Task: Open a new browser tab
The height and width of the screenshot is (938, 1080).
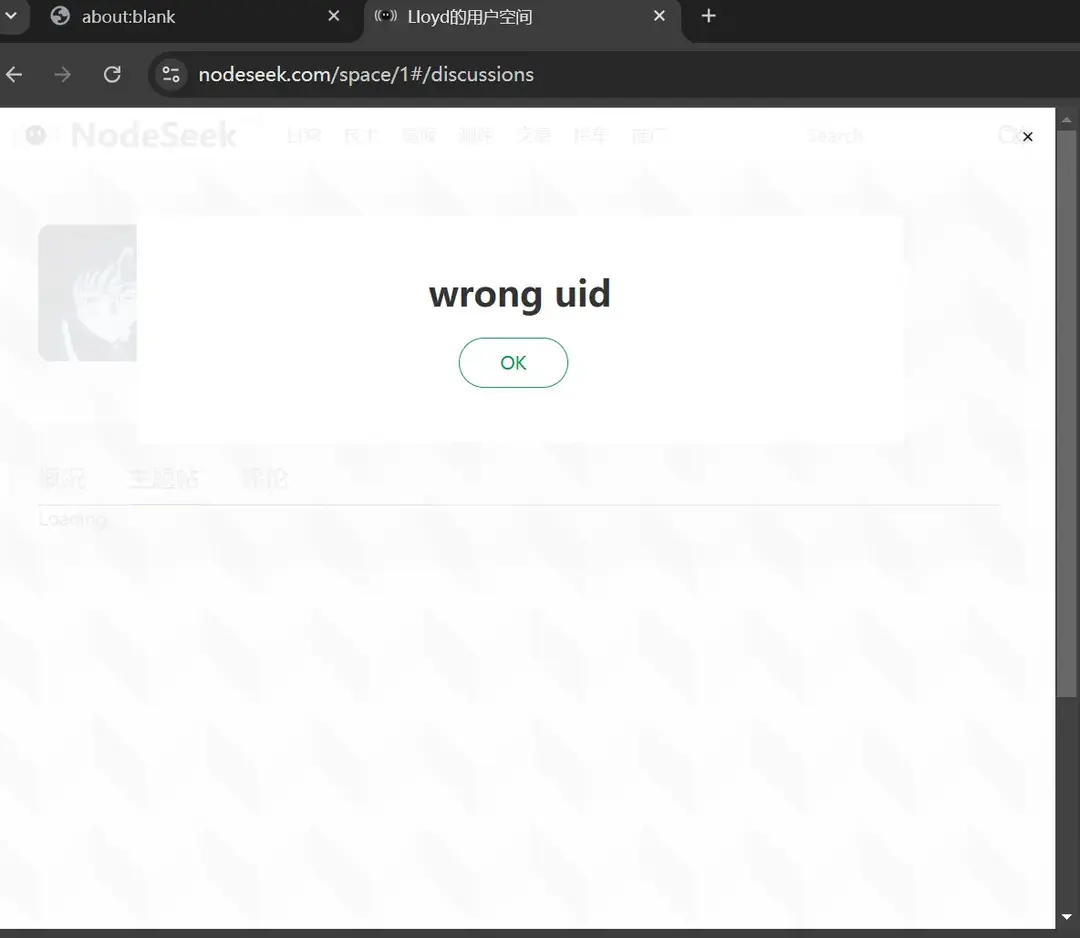Action: pos(708,16)
